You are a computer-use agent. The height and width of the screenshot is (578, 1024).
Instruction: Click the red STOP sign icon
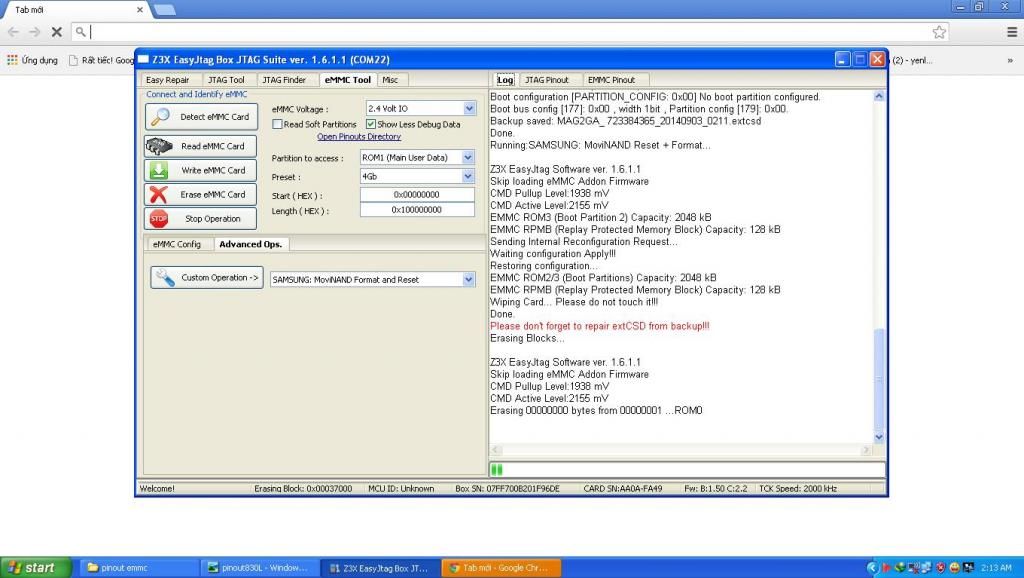coord(159,219)
